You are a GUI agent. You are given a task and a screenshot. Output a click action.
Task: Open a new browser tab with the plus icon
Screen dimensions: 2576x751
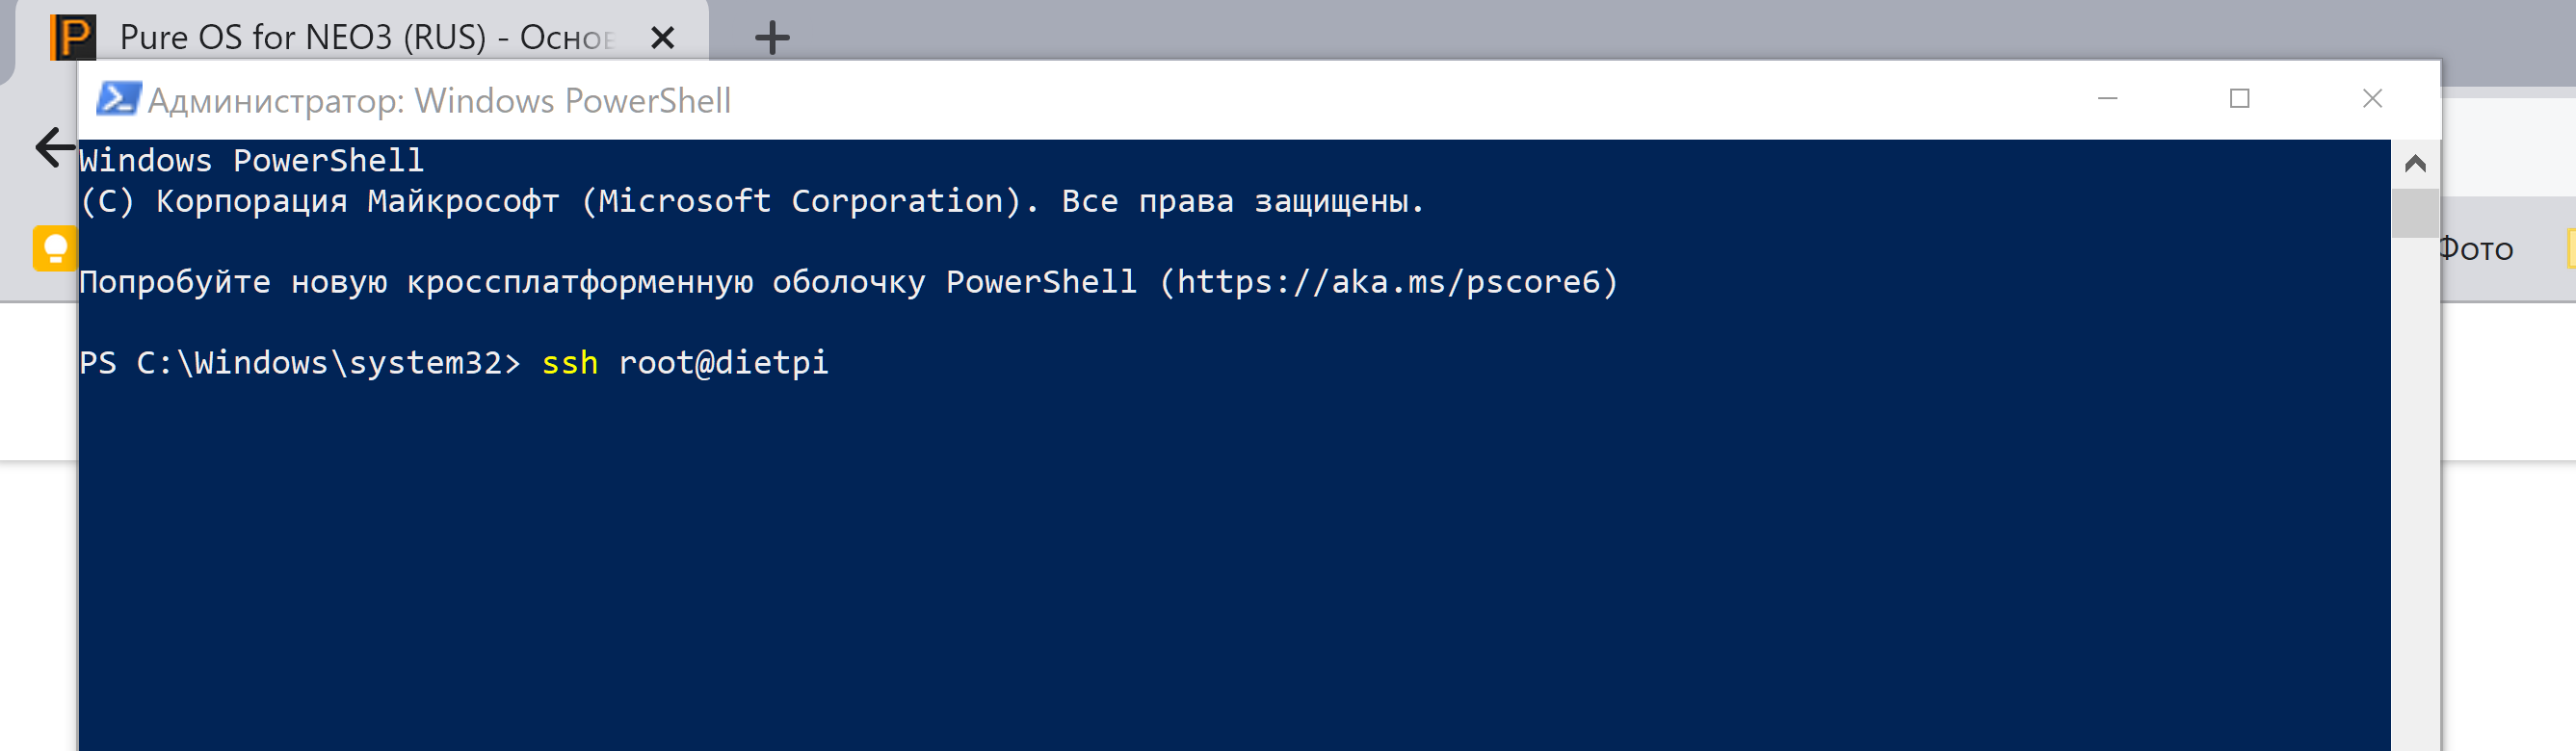[771, 38]
